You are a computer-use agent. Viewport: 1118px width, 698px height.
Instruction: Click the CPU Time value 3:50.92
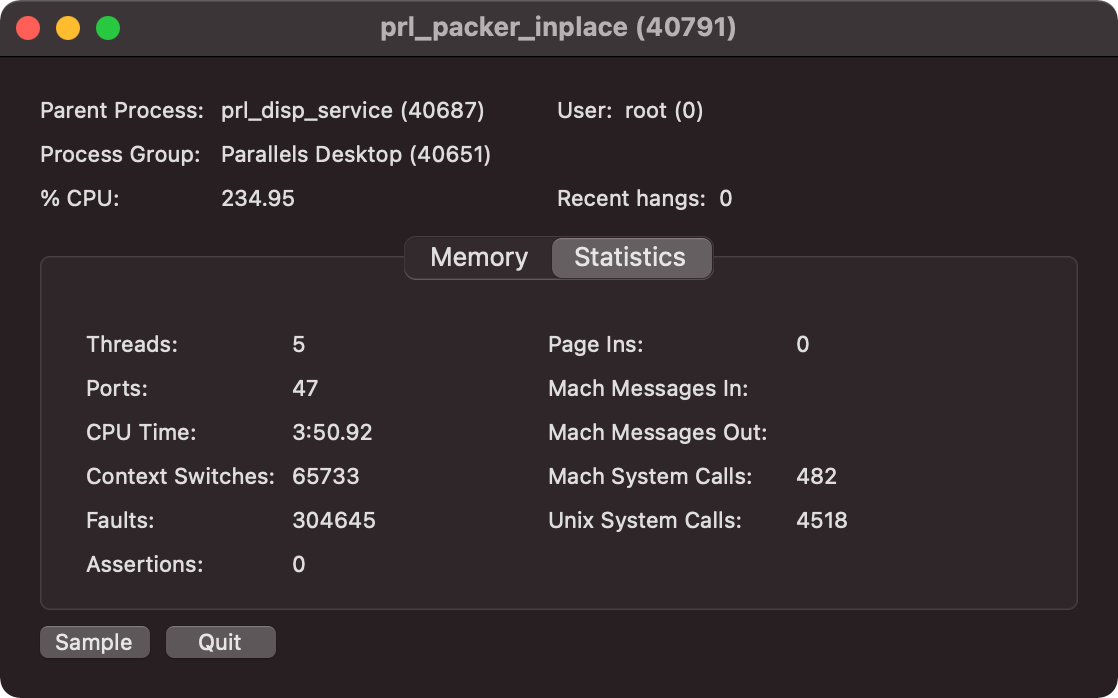click(332, 432)
